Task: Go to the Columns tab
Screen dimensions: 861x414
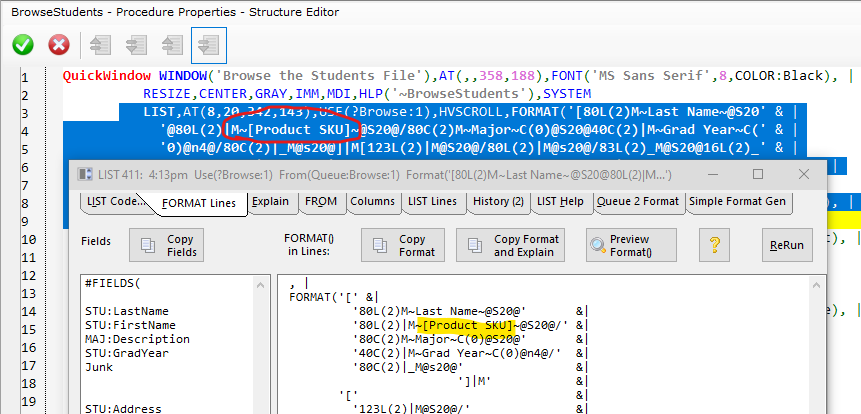Action: coord(372,202)
